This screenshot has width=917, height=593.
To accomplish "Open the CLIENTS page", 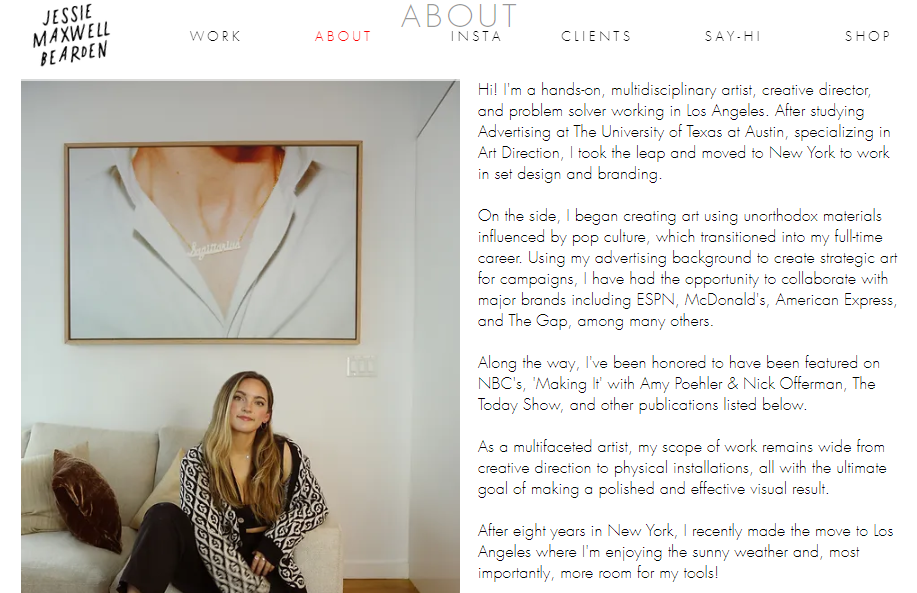I will pyautogui.click(x=597, y=36).
